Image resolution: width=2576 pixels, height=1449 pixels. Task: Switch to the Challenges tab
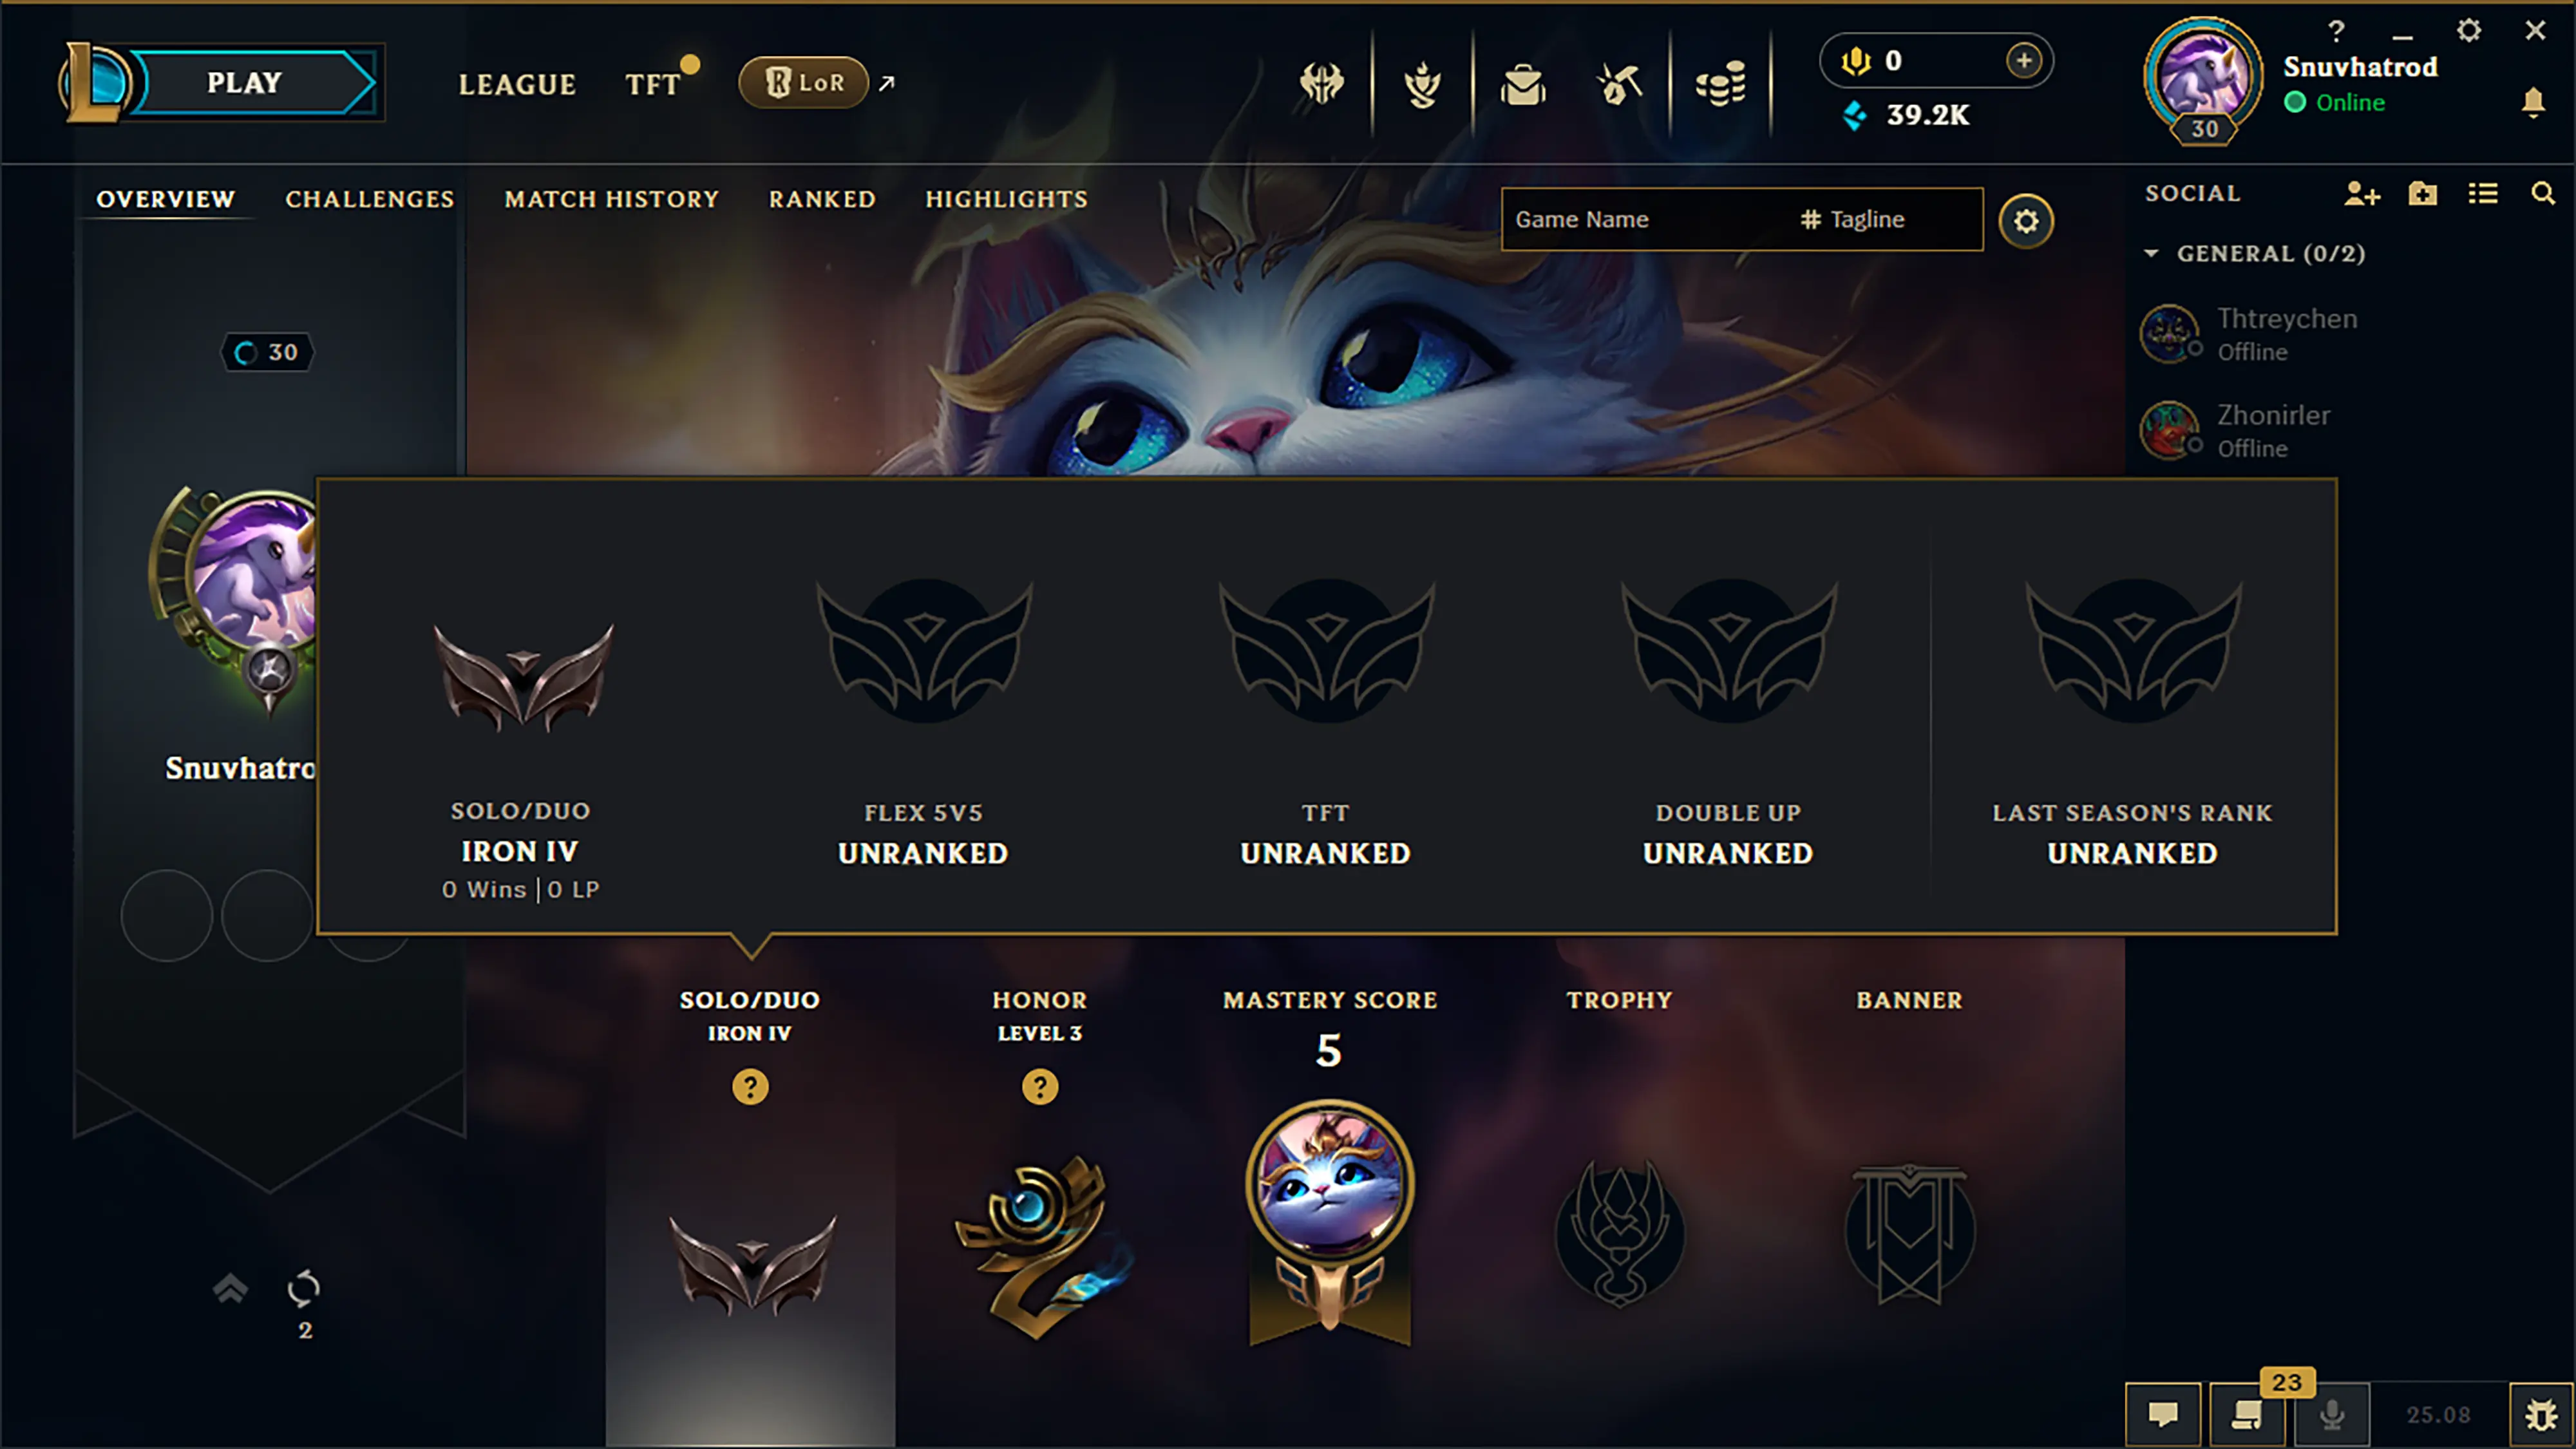coord(369,199)
